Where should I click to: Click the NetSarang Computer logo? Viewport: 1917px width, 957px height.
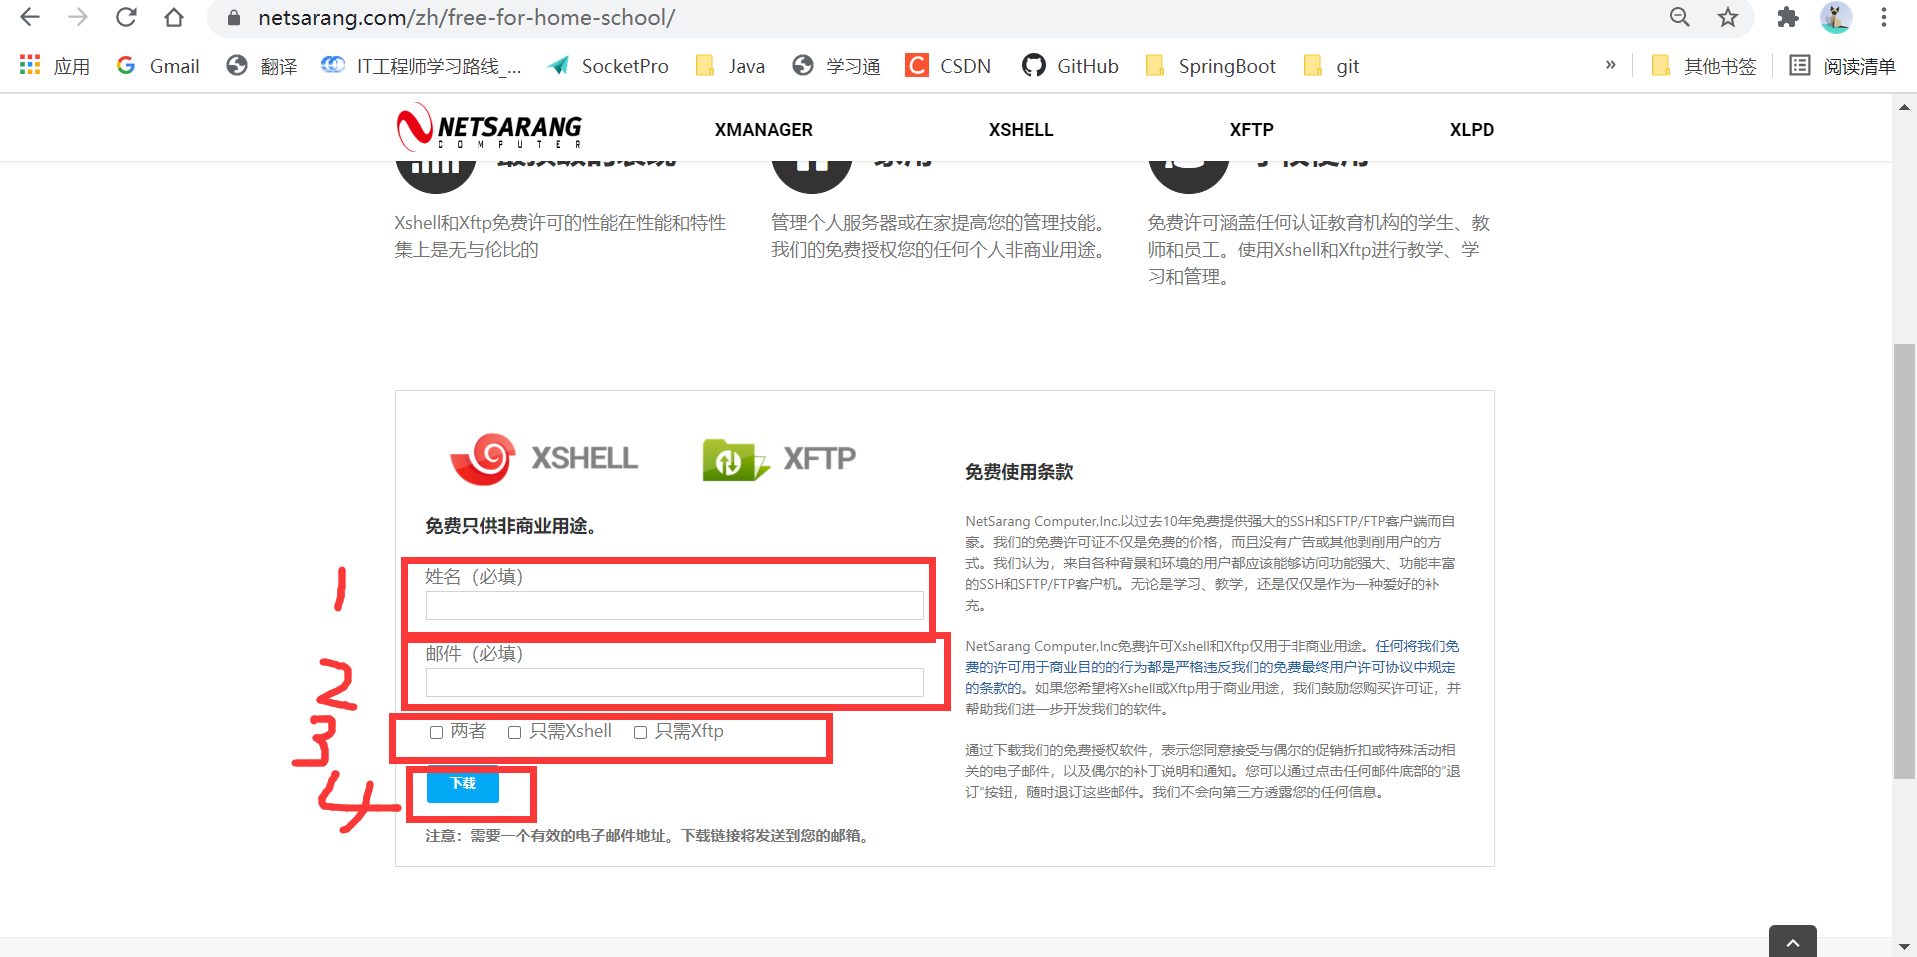tap(489, 127)
